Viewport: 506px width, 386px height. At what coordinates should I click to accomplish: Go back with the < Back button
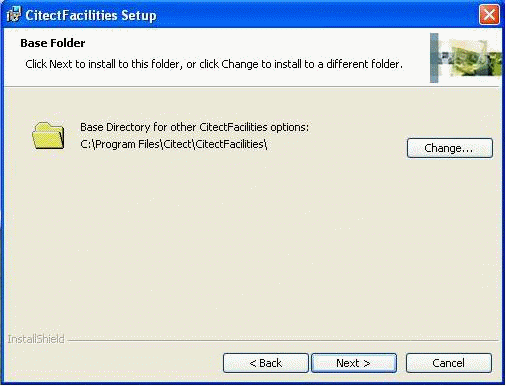point(266,363)
